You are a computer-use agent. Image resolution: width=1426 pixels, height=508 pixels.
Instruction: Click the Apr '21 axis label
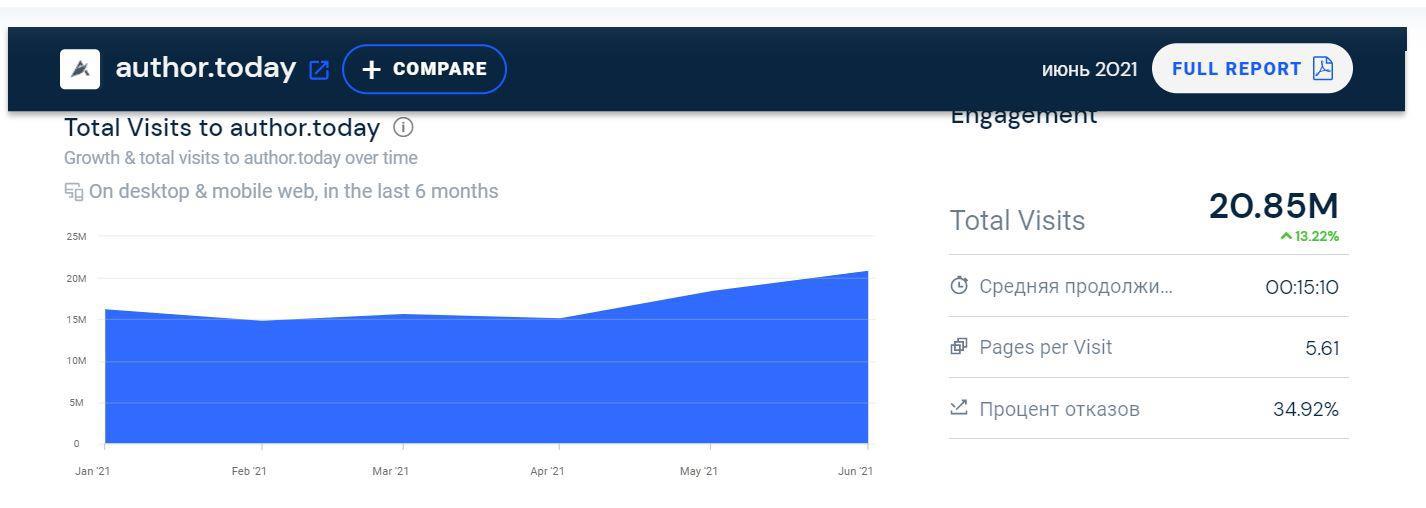tap(547, 472)
